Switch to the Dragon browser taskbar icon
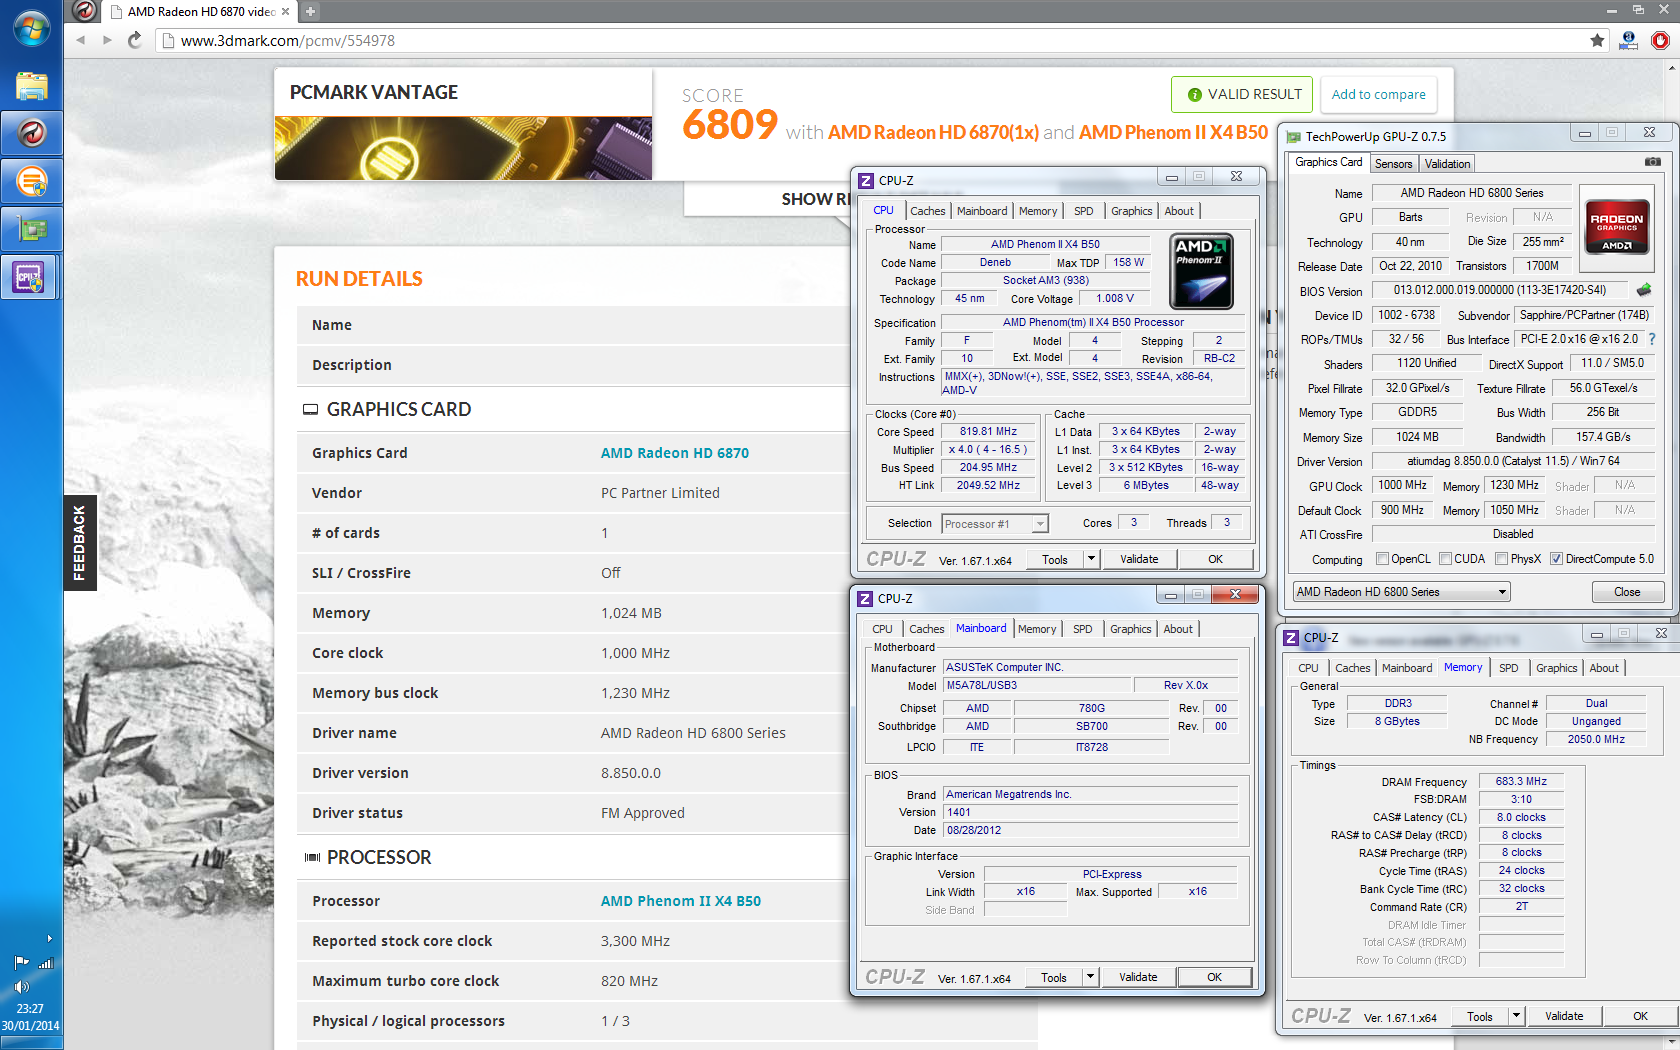The width and height of the screenshot is (1680, 1050). (x=31, y=133)
